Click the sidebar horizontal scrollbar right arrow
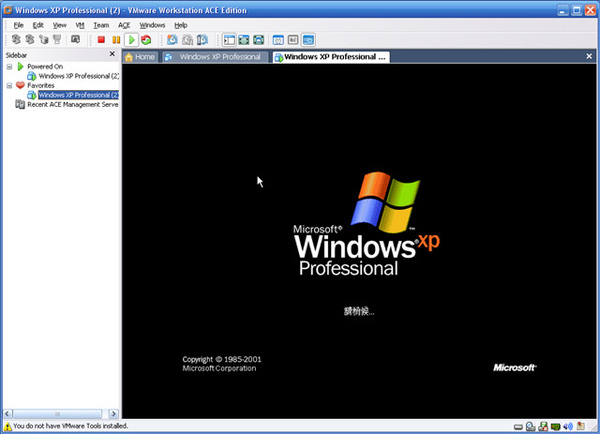Viewport: 600px width, 434px height. [x=114, y=414]
